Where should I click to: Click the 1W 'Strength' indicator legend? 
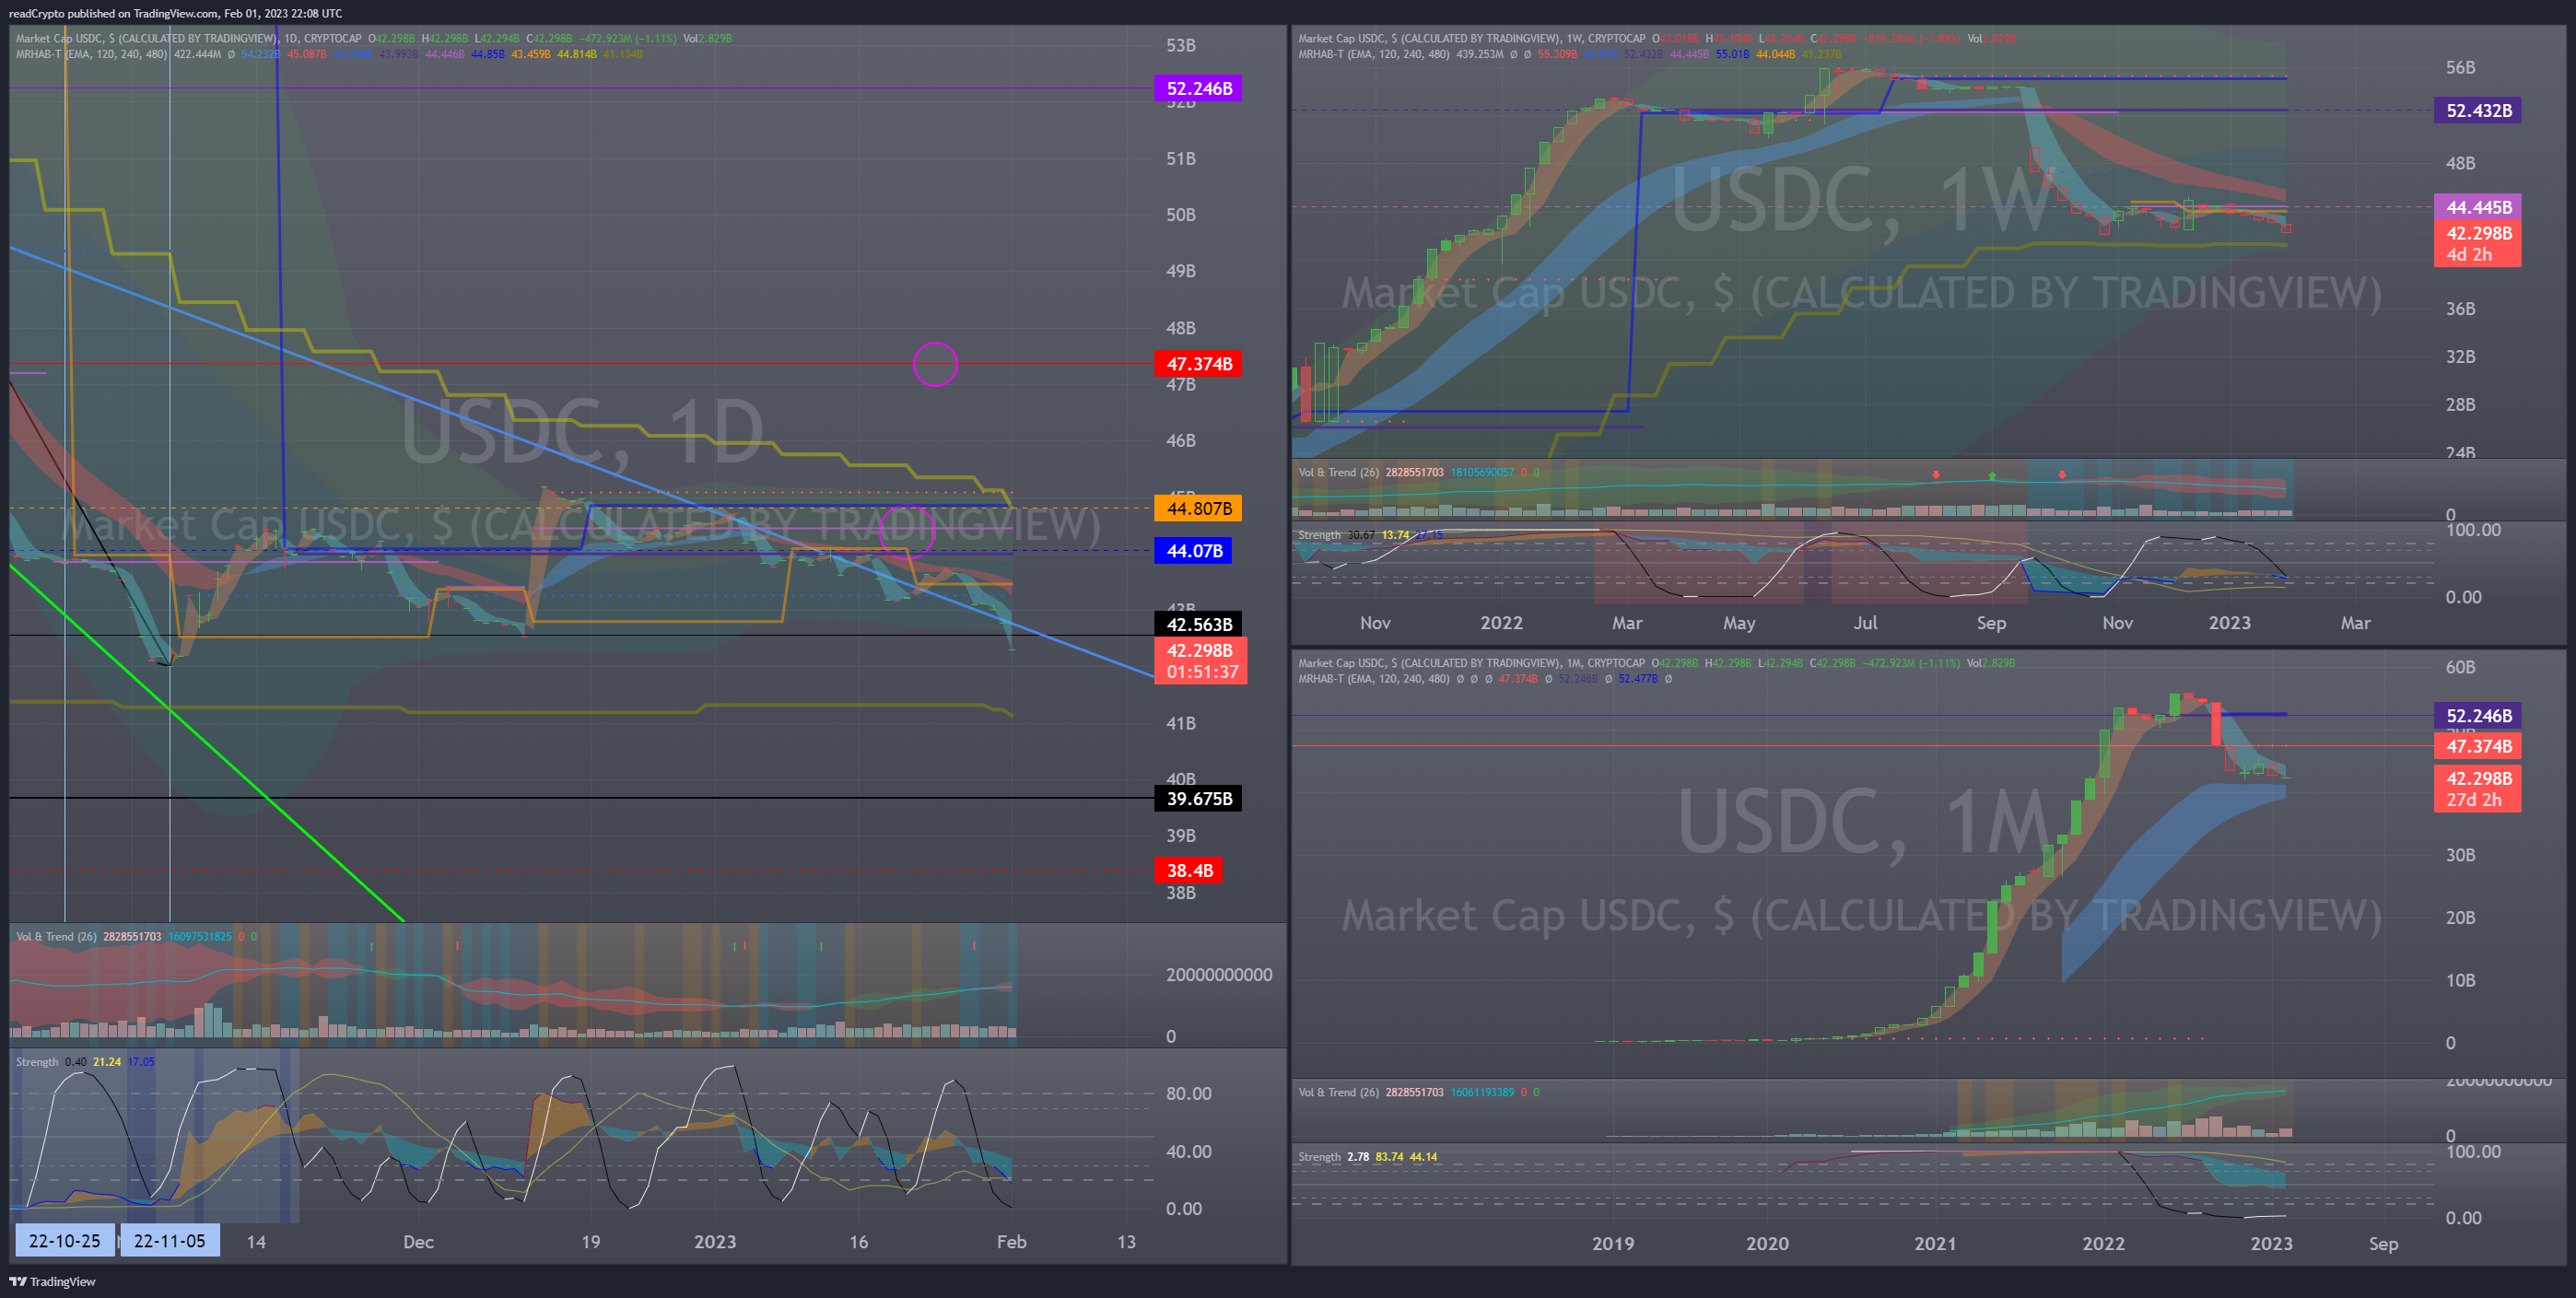(1319, 535)
